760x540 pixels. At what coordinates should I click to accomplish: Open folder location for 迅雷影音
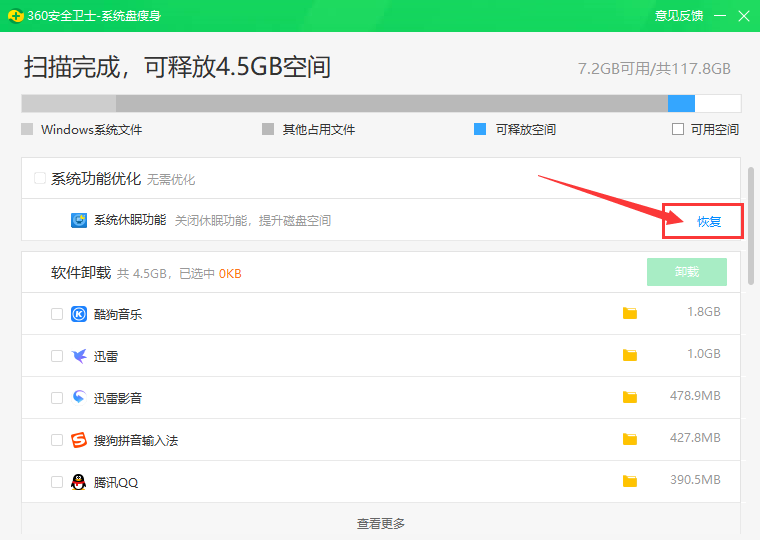630,397
